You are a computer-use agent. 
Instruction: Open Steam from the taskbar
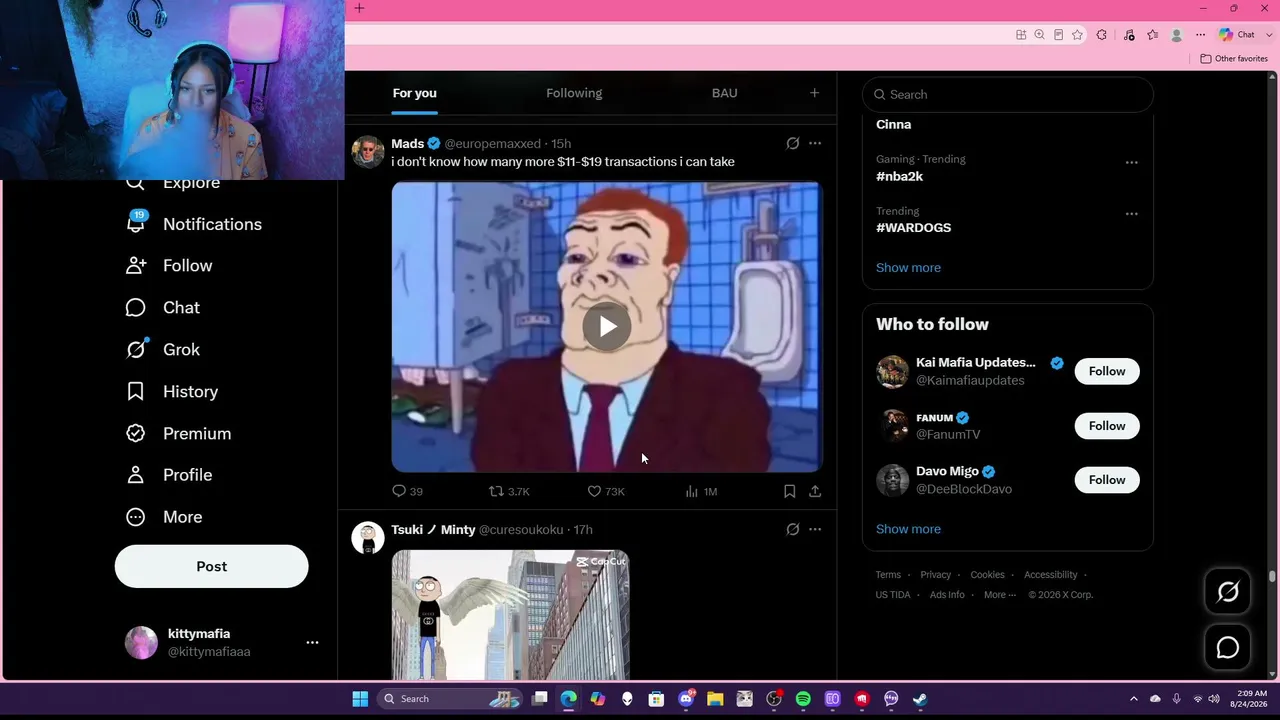pyautogui.click(x=920, y=699)
